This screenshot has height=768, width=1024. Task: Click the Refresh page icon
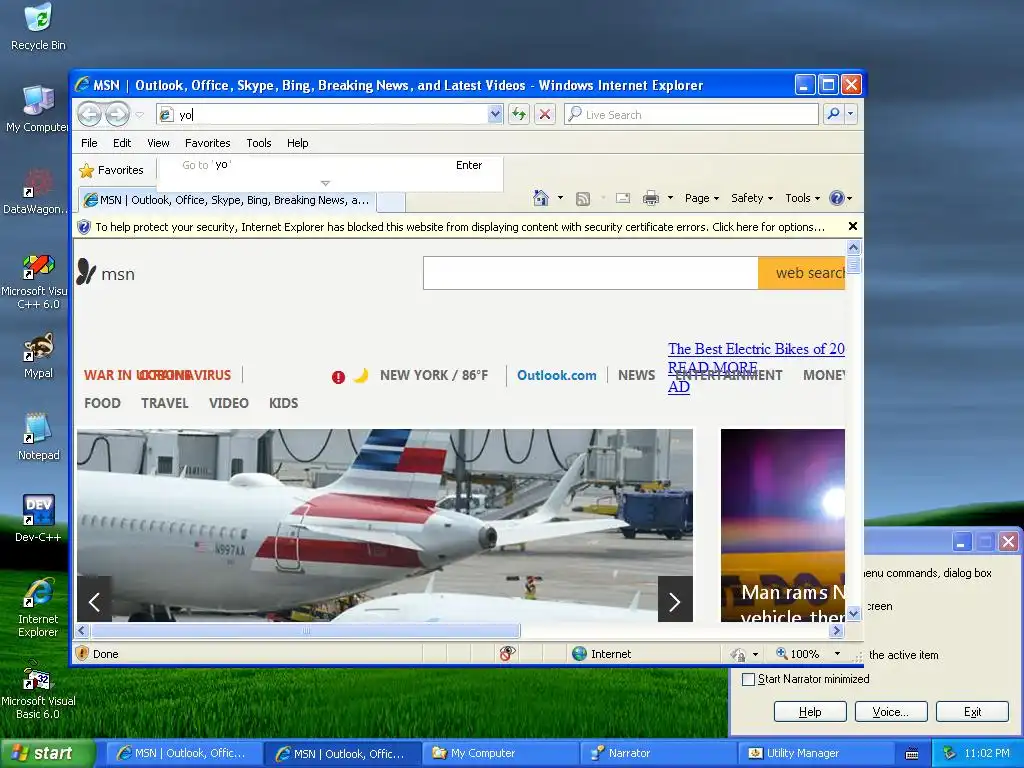pos(519,114)
